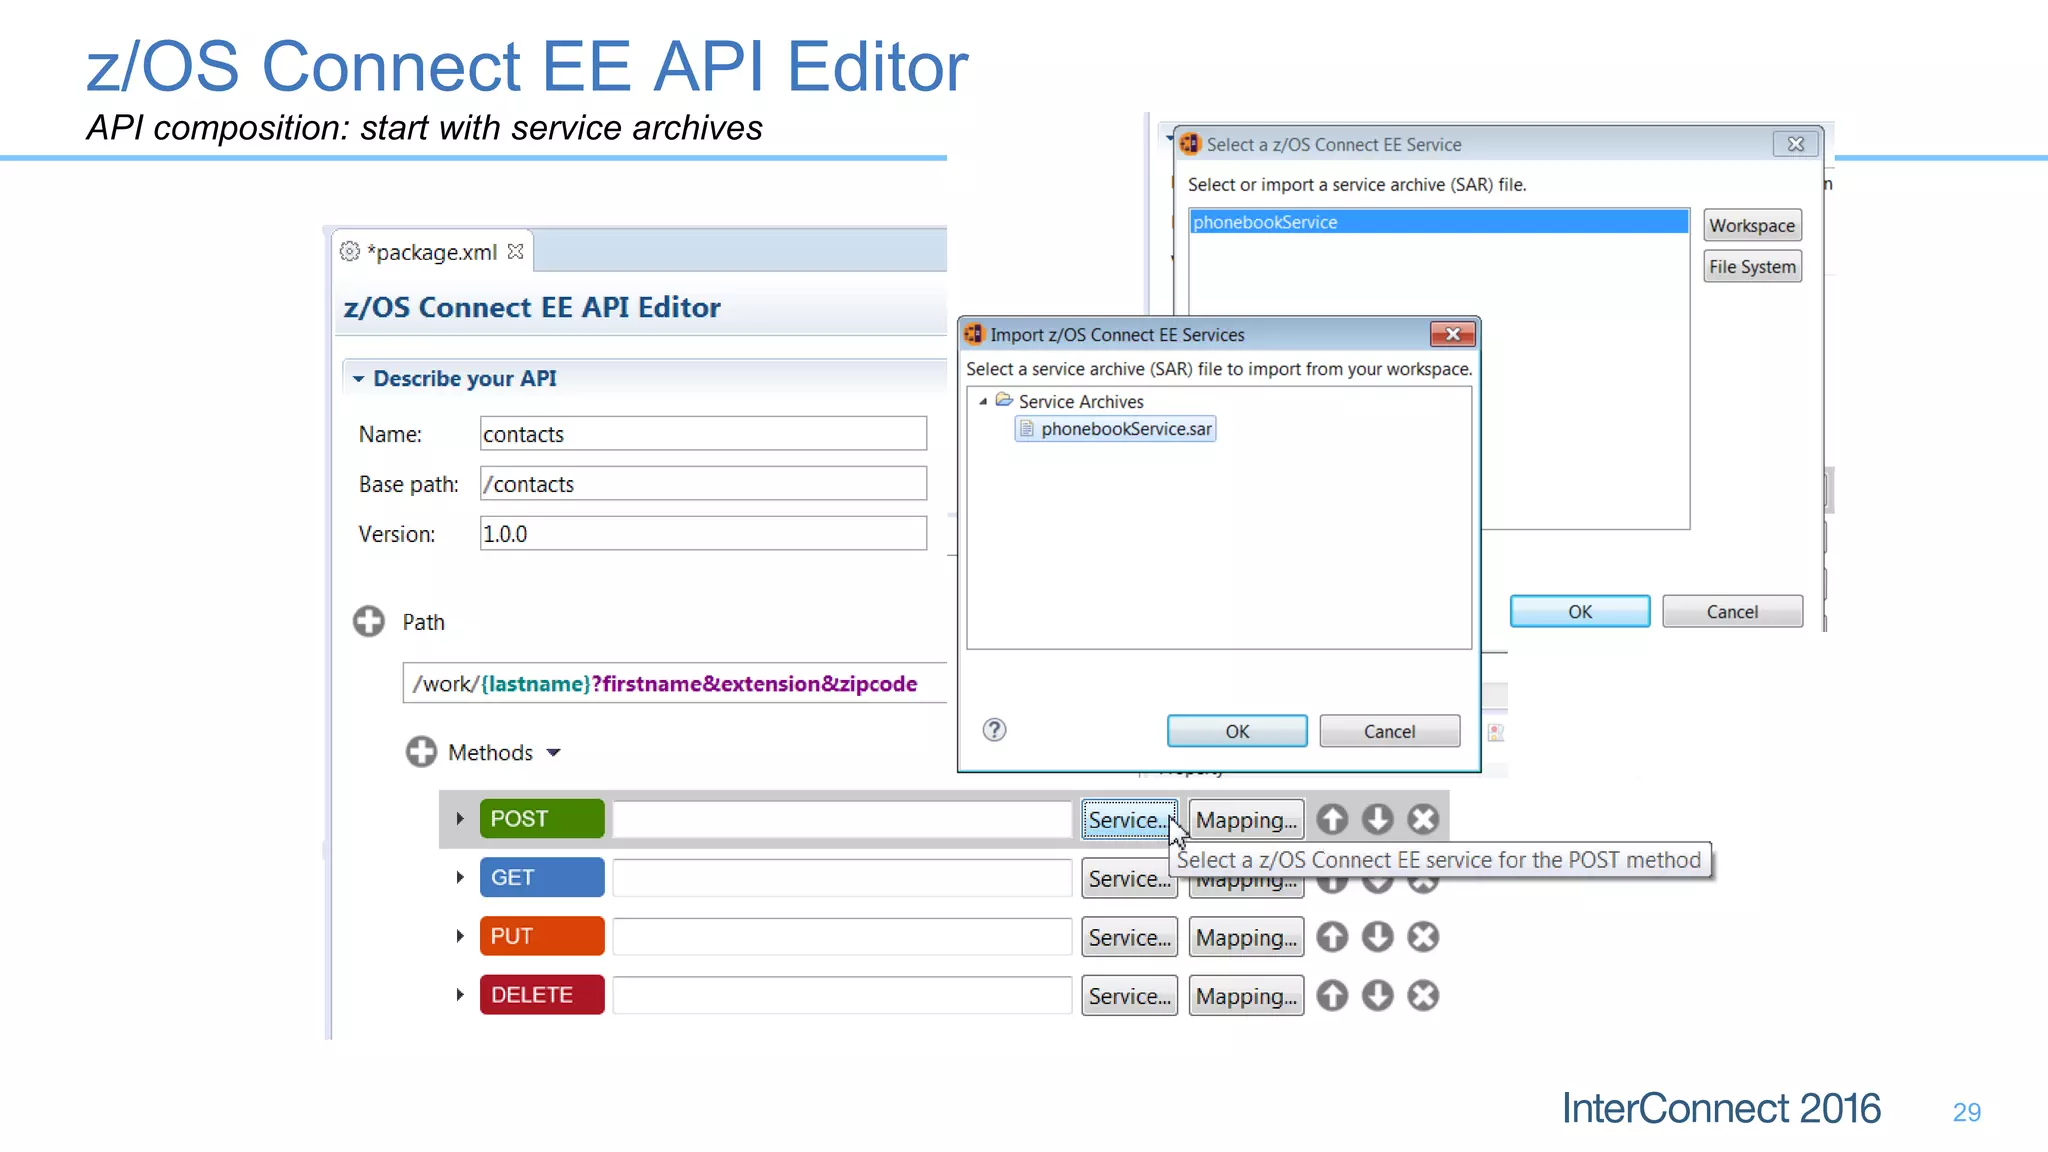Open Service... for the PUT method
This screenshot has height=1152, width=2048.
pyautogui.click(x=1129, y=937)
